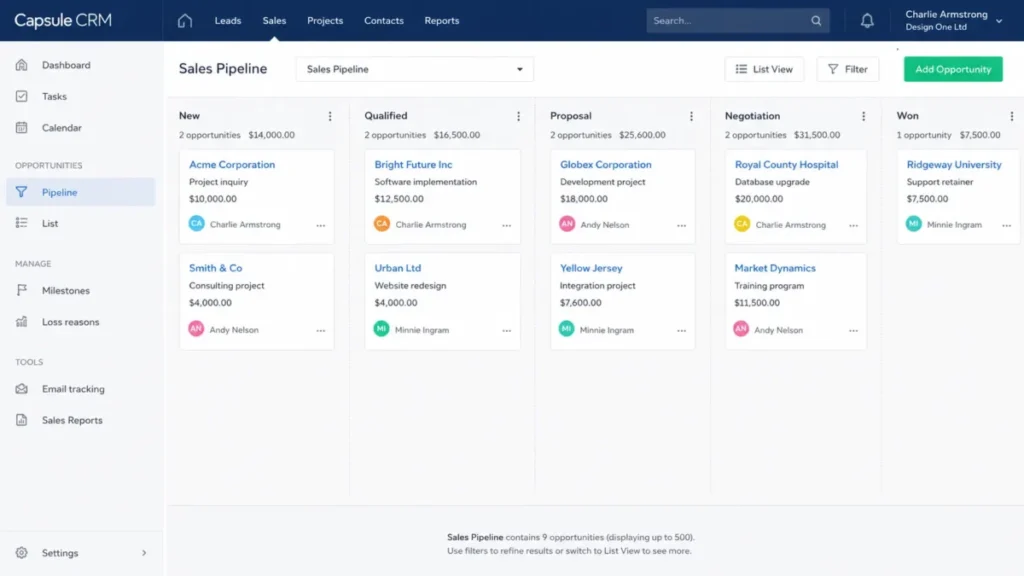
Task: Open the Projects menu
Action: [325, 21]
